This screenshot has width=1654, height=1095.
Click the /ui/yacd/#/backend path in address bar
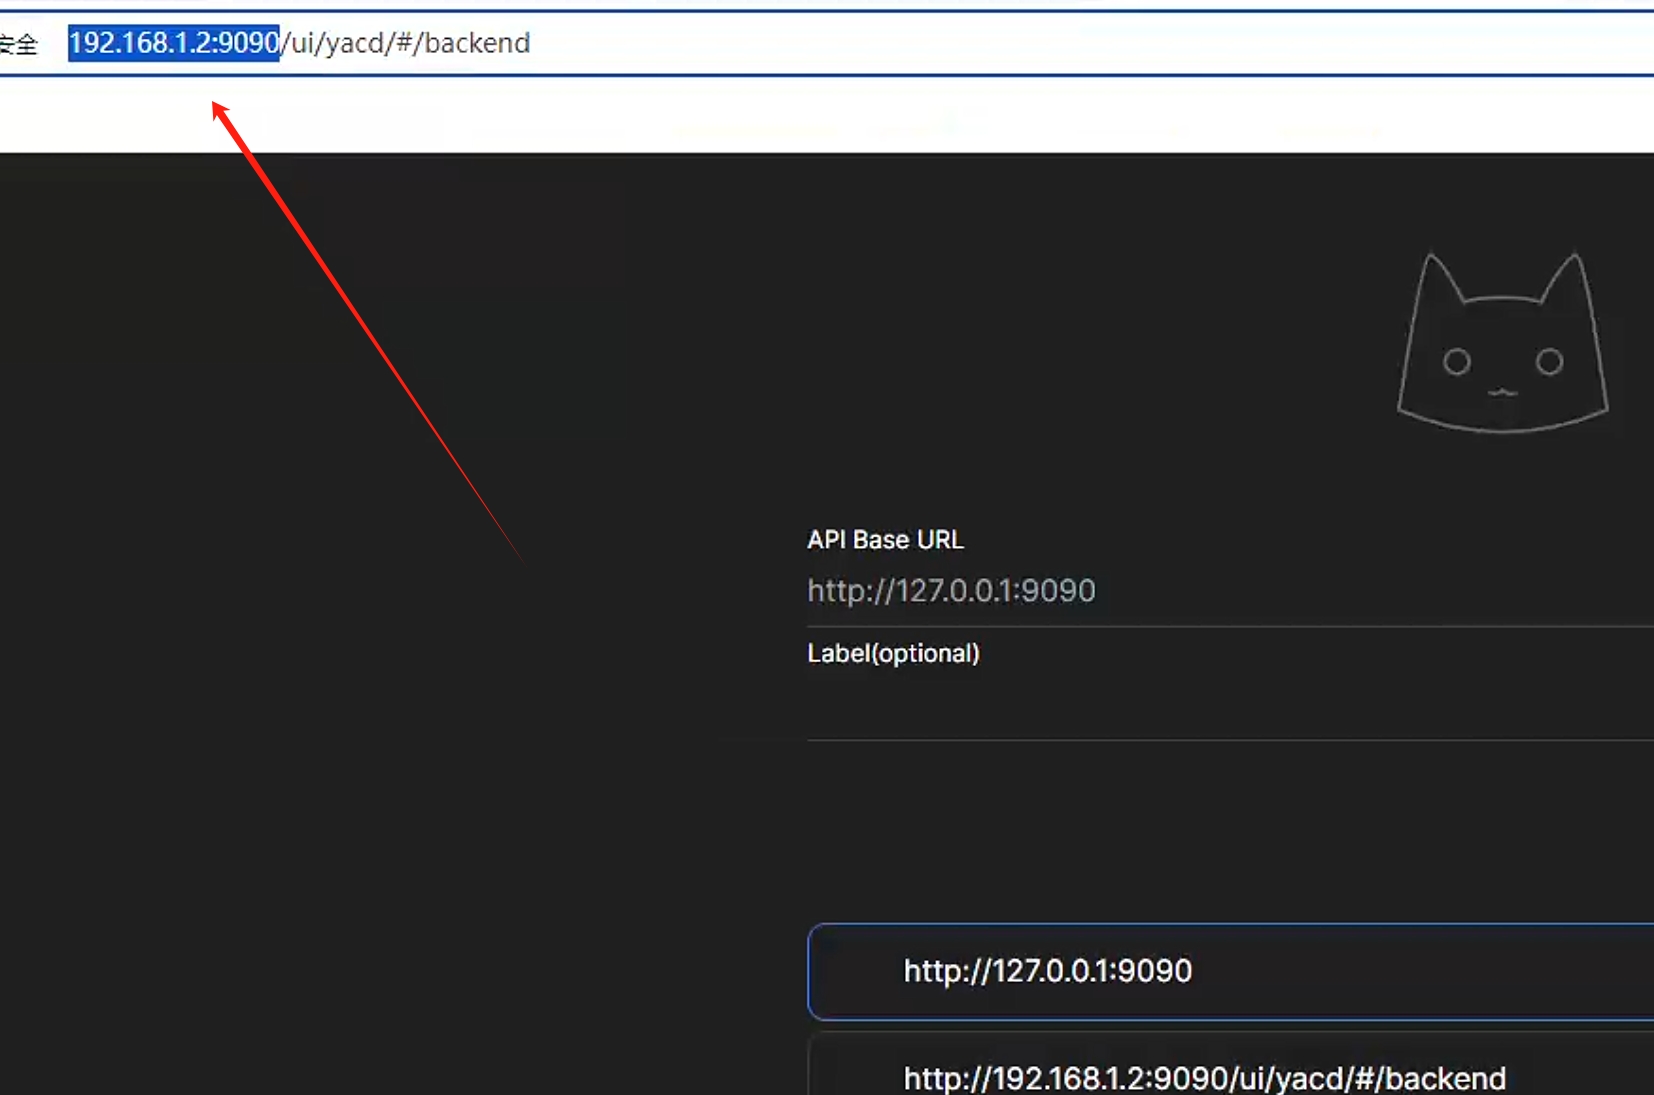[404, 42]
